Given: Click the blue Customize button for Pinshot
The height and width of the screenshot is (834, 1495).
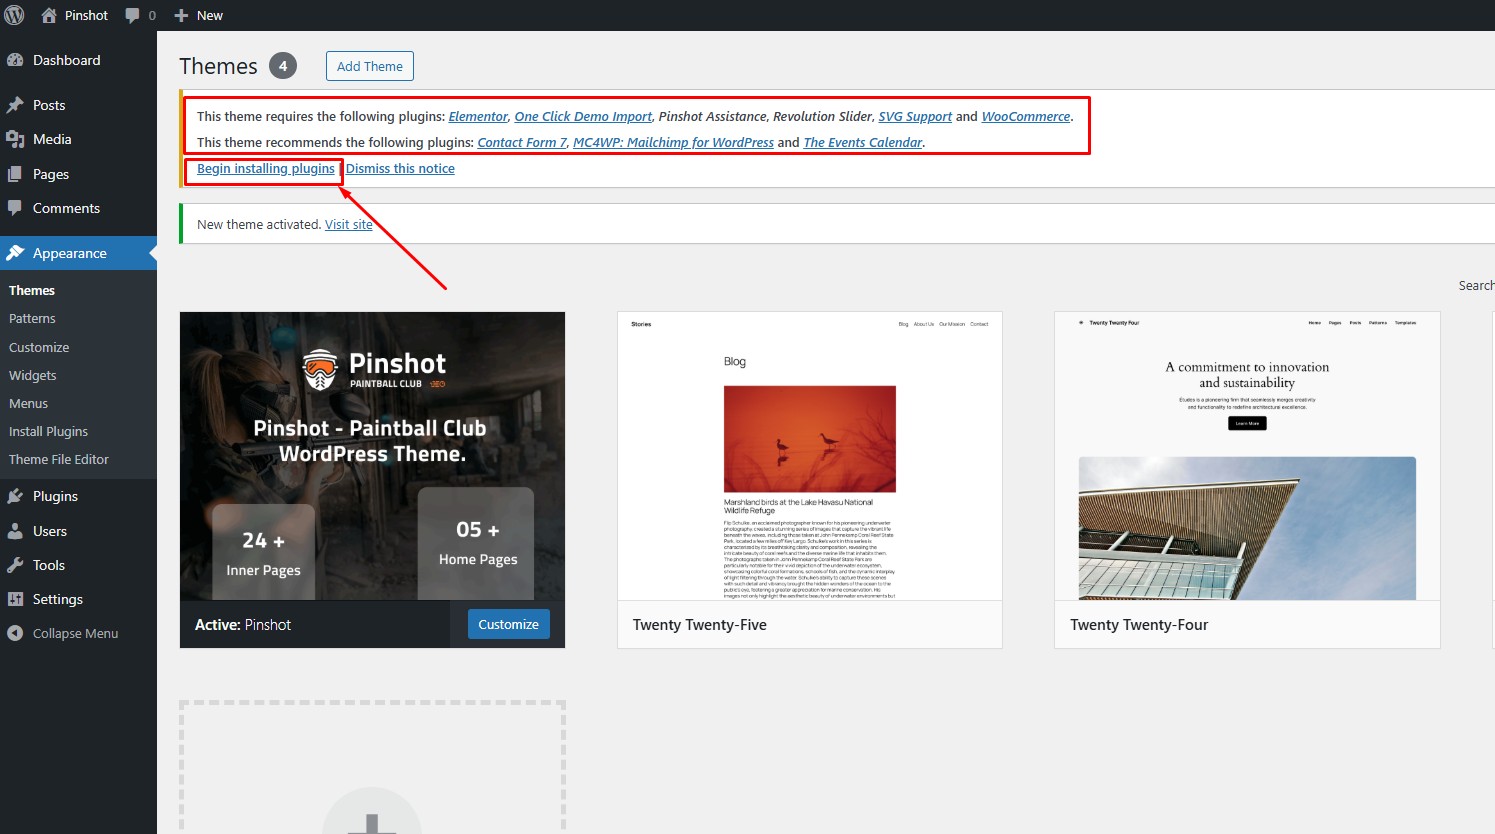Looking at the screenshot, I should (x=509, y=624).
